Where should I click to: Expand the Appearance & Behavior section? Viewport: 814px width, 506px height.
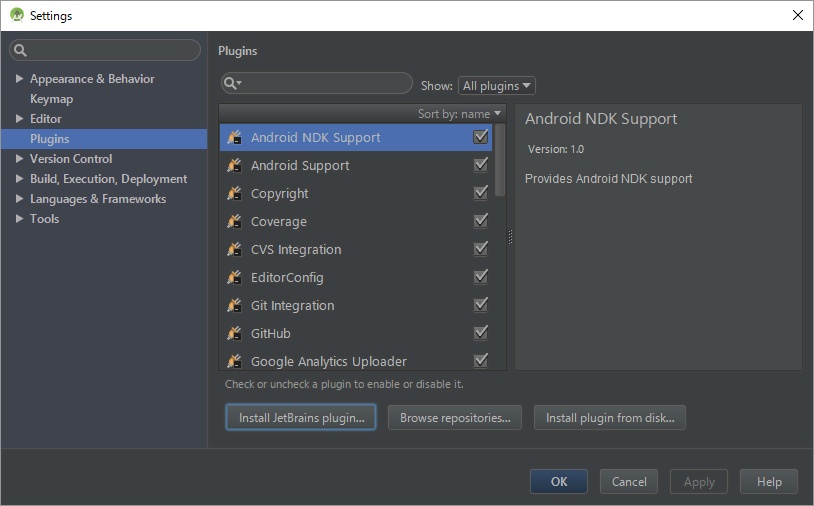(x=19, y=78)
